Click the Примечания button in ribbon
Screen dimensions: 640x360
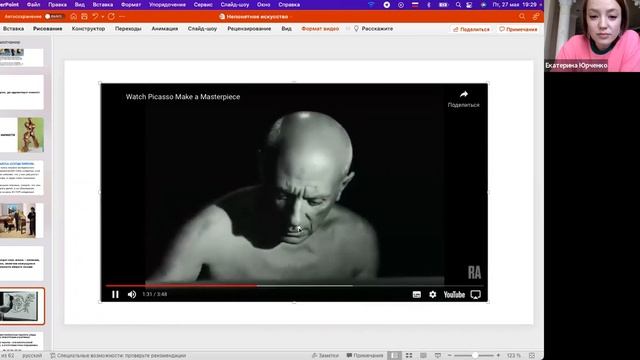[518, 29]
